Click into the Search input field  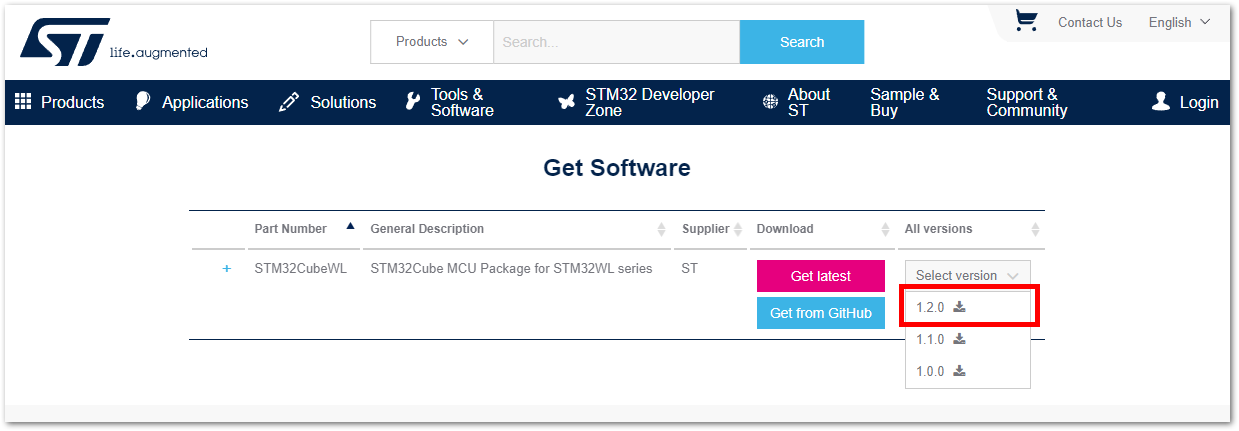click(616, 42)
